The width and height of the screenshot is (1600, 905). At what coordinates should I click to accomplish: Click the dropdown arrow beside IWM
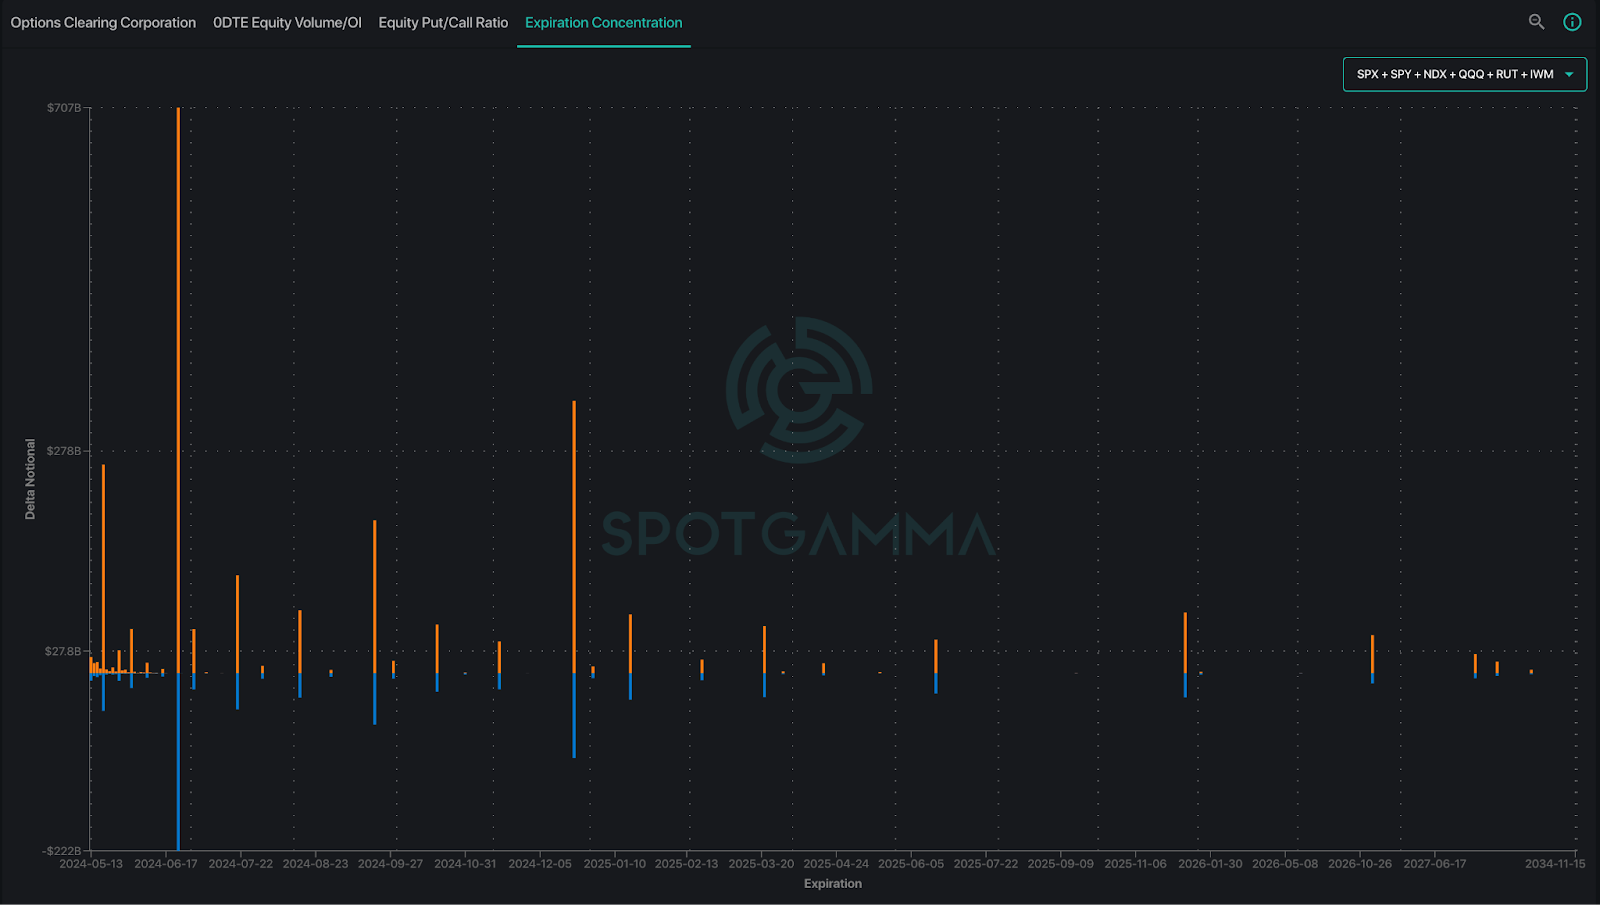[x=1569, y=74]
